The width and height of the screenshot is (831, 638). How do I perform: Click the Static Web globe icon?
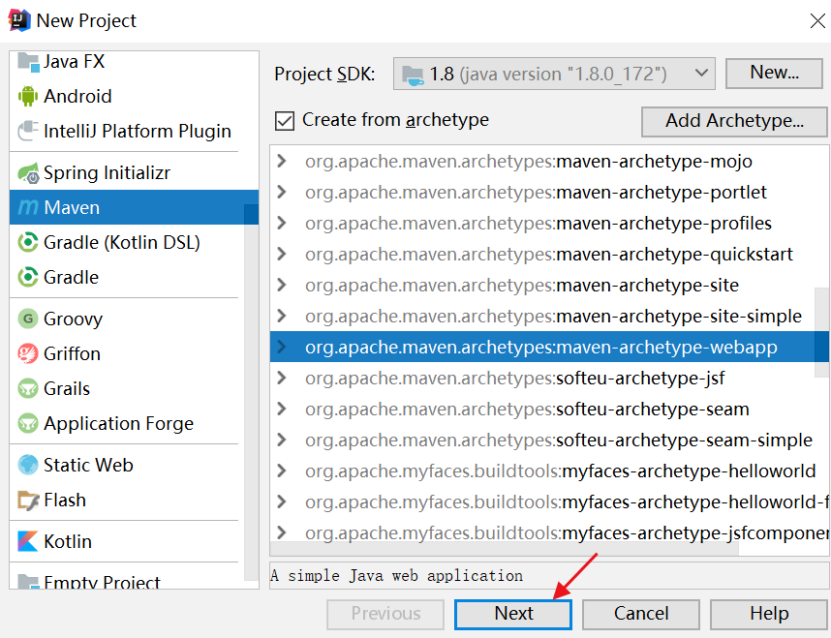[x=28, y=465]
